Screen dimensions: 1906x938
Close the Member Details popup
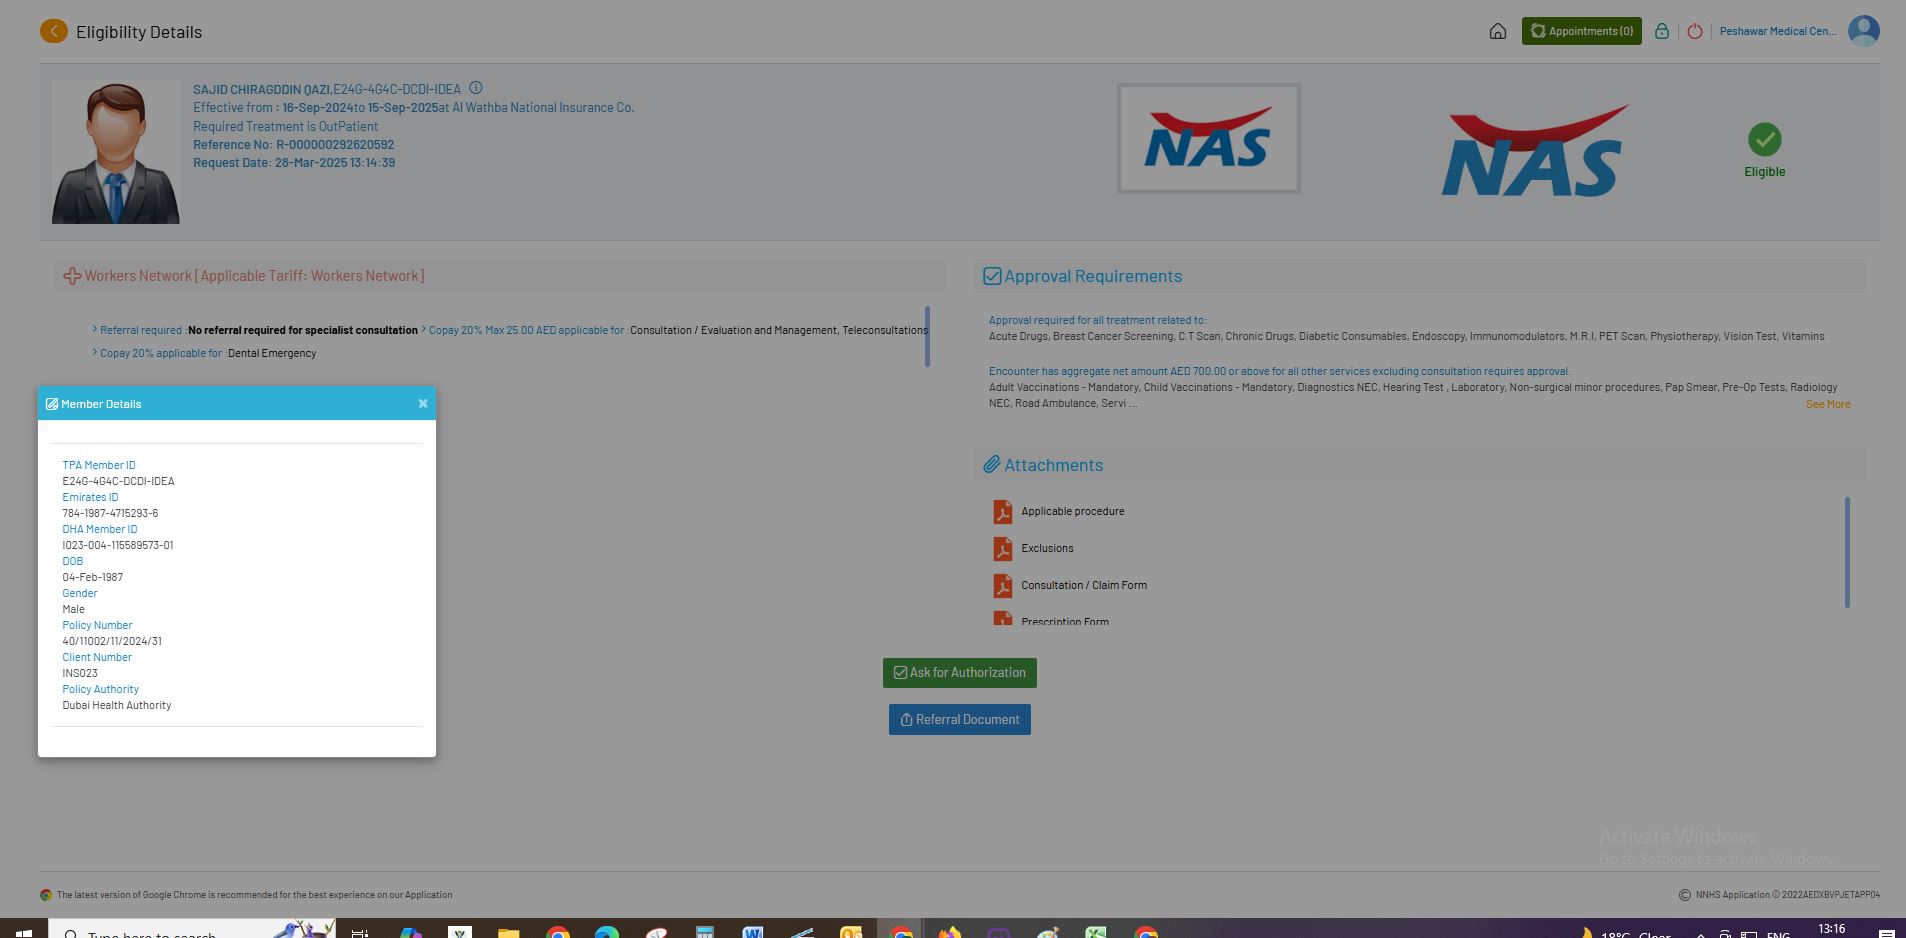423,404
